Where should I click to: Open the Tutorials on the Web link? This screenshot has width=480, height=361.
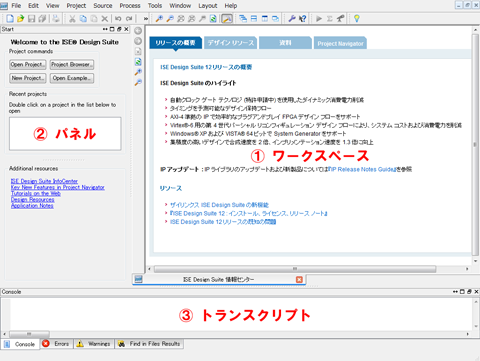[x=36, y=193]
